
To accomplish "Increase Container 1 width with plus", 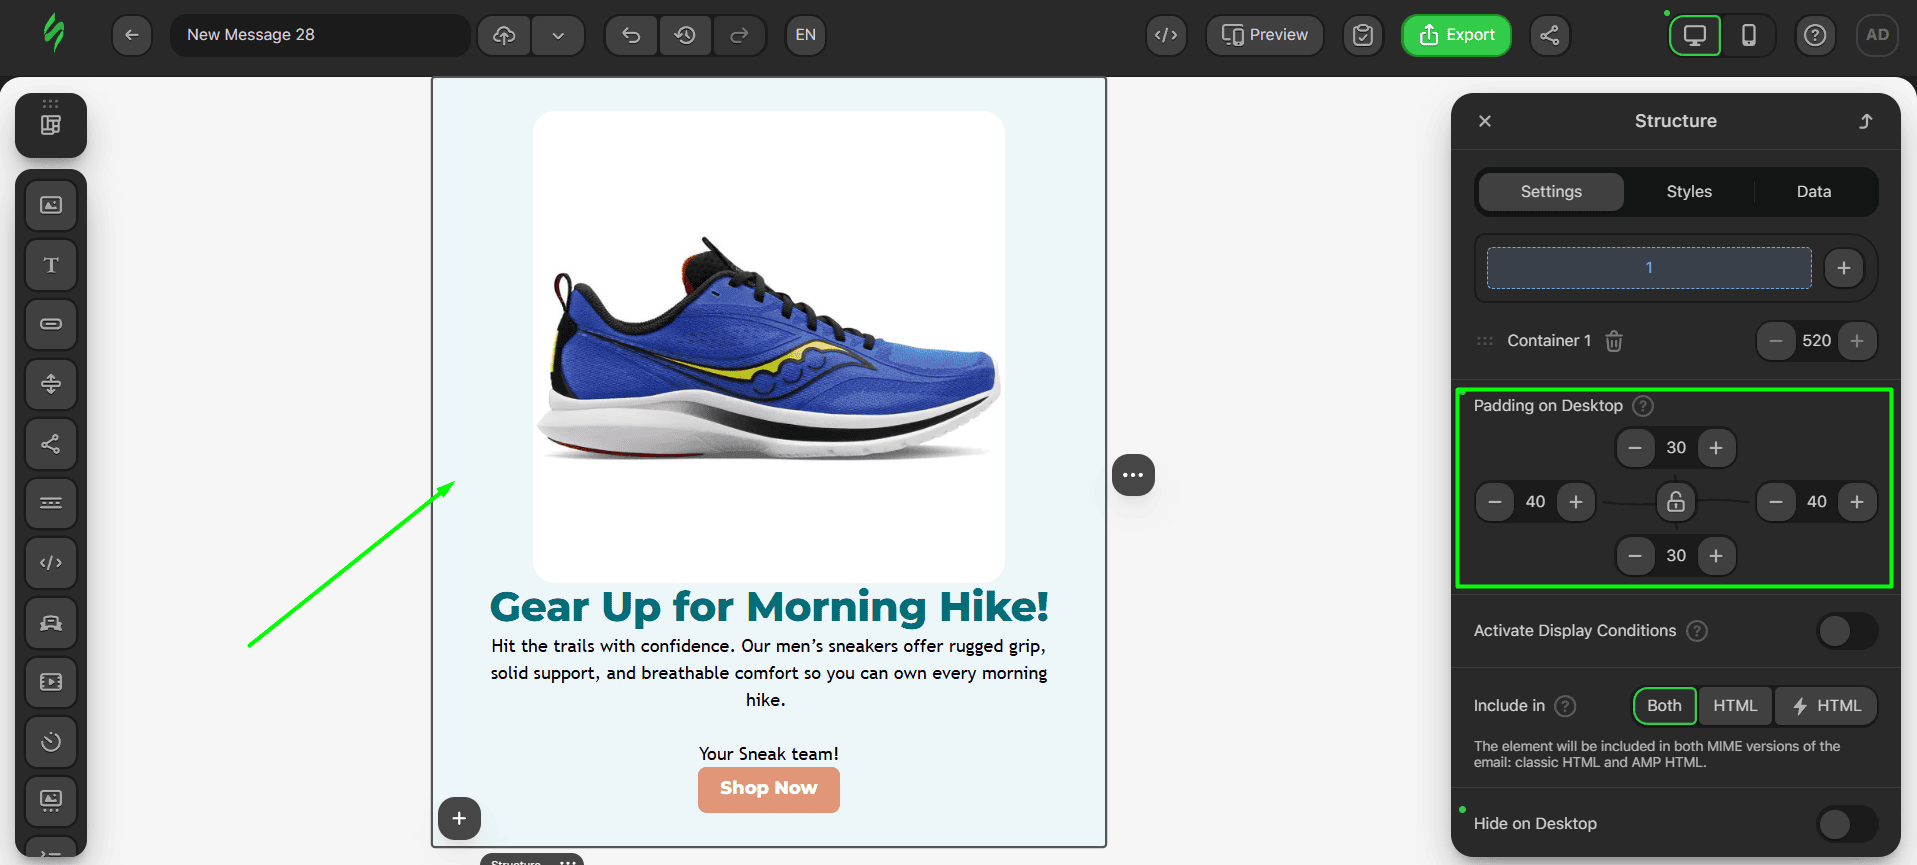I will [1857, 341].
